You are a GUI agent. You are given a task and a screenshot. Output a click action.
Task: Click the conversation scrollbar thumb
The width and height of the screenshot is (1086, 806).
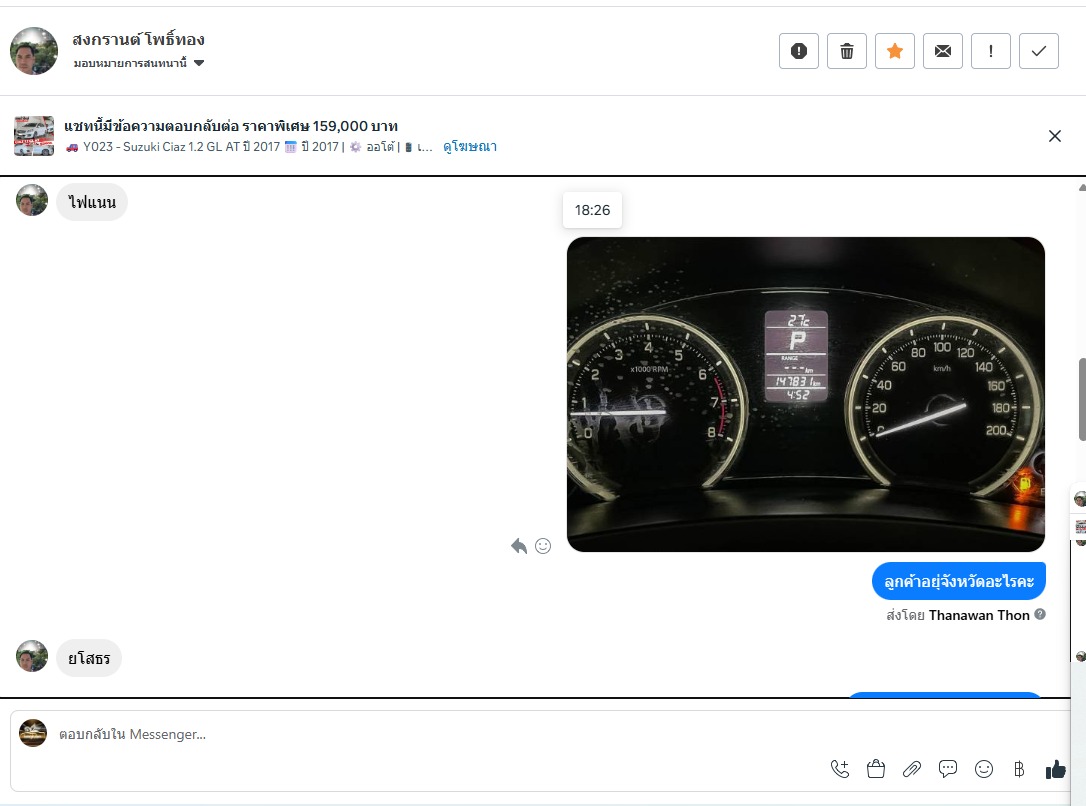coord(1082,399)
